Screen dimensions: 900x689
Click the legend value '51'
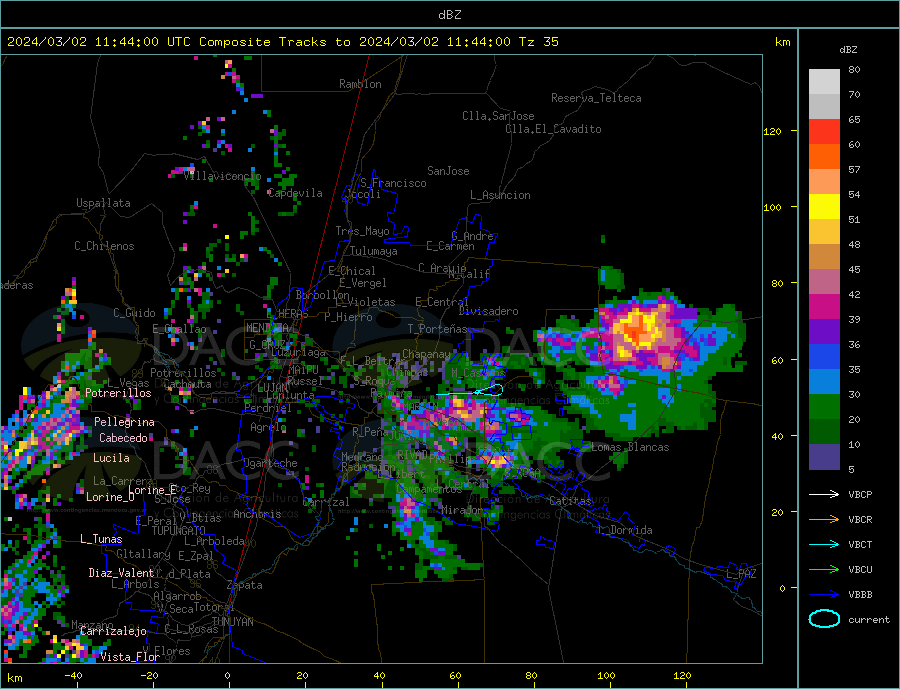[x=854, y=219]
